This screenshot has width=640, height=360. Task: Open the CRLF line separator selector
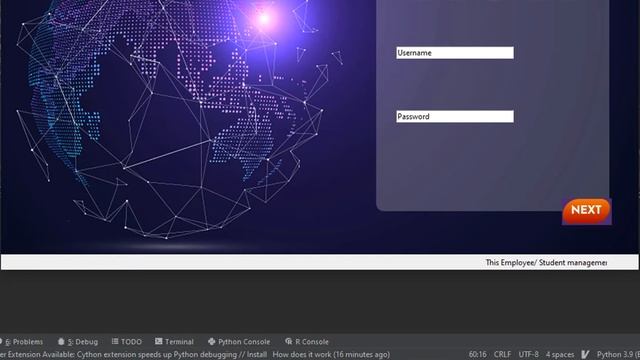tap(502, 354)
